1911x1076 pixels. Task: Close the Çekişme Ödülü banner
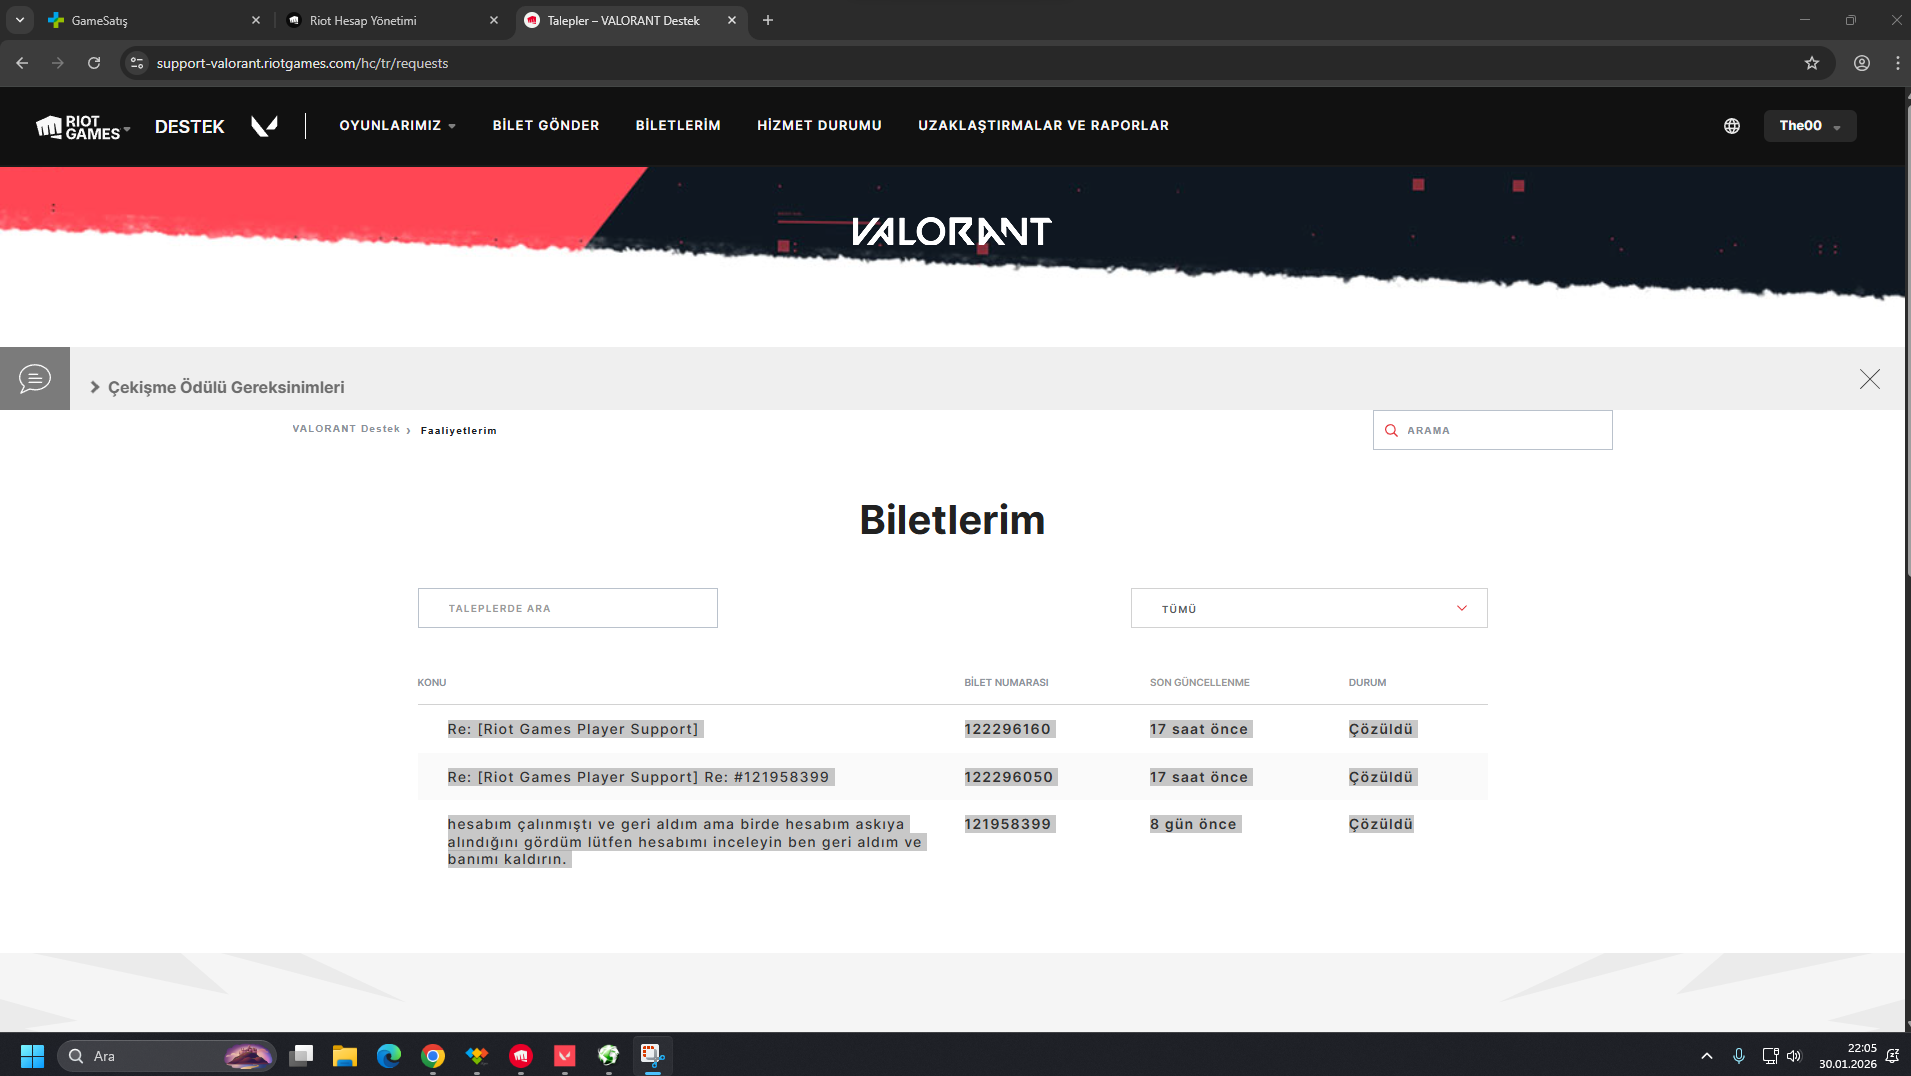pyautogui.click(x=1870, y=379)
